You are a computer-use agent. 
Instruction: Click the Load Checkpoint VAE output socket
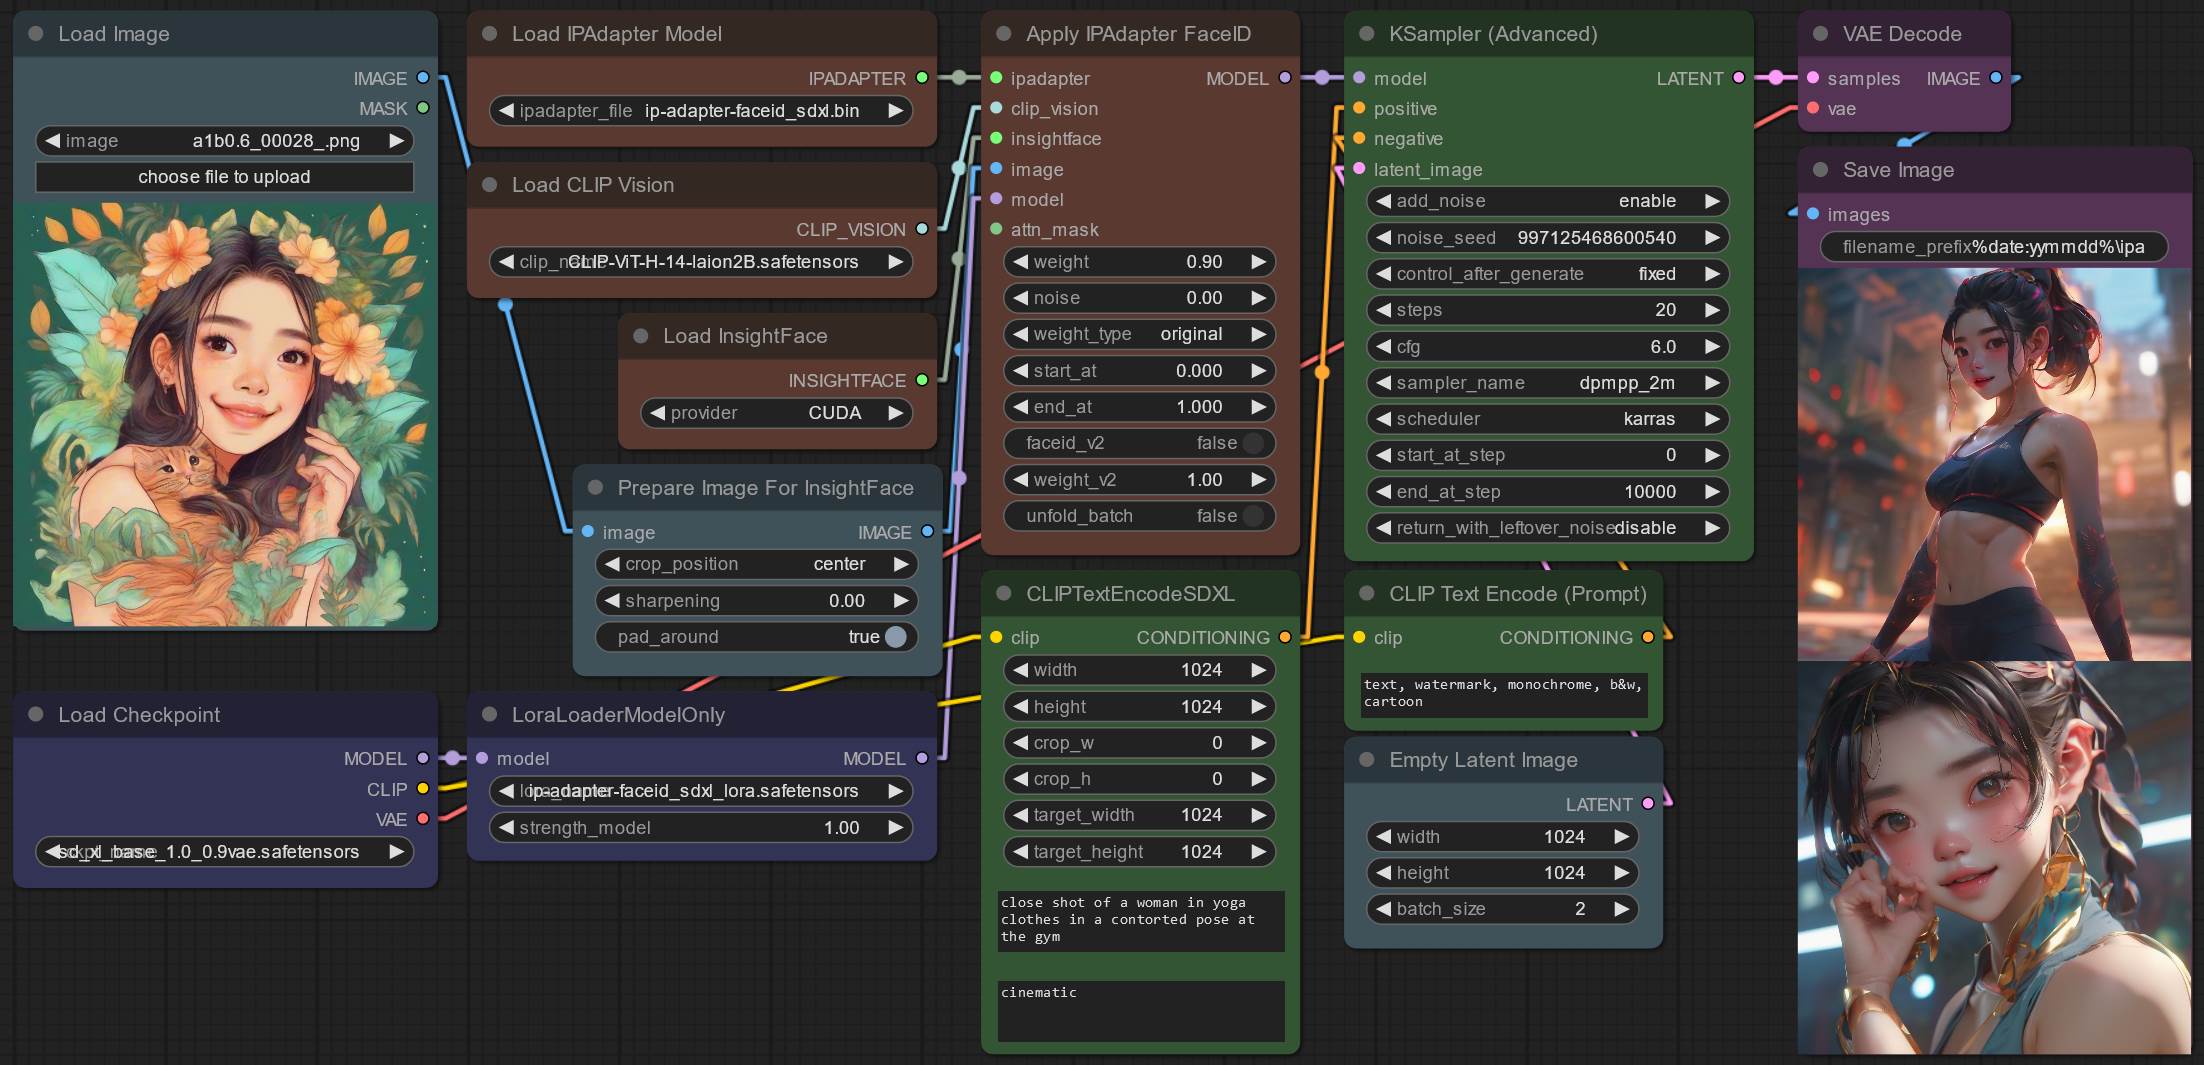pyautogui.click(x=423, y=819)
